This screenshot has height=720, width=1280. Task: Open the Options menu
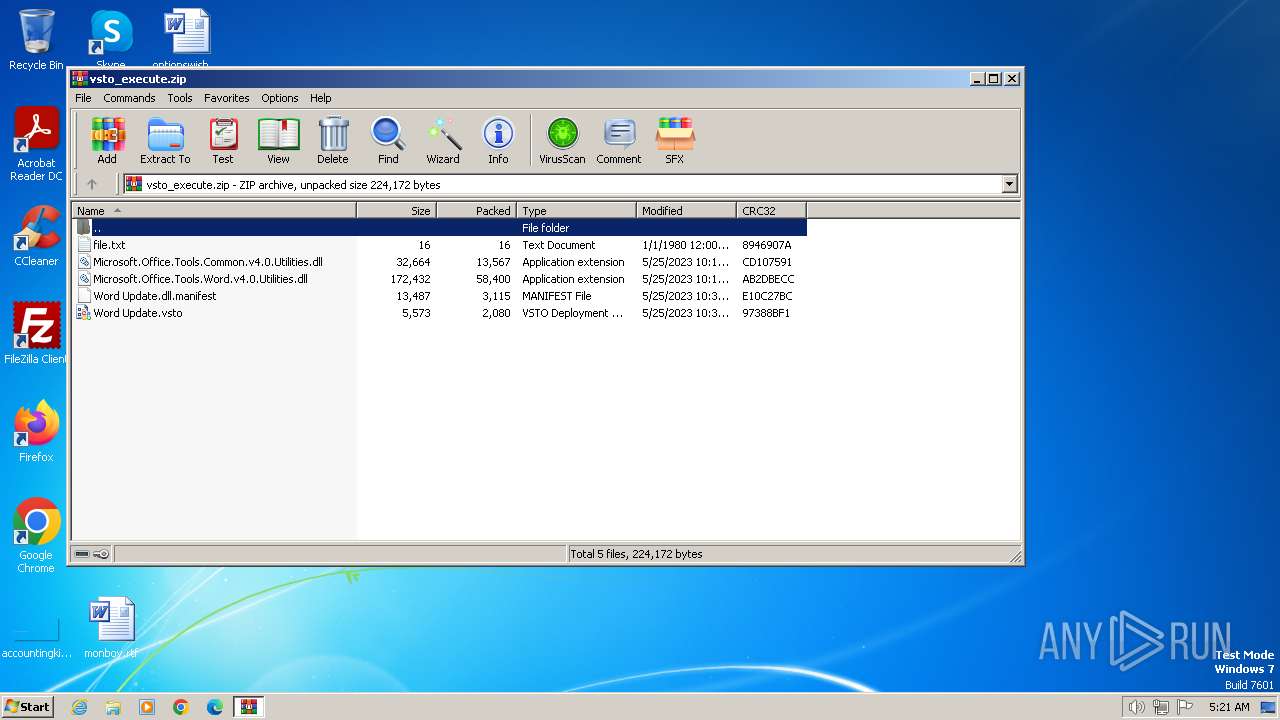pyautogui.click(x=280, y=98)
